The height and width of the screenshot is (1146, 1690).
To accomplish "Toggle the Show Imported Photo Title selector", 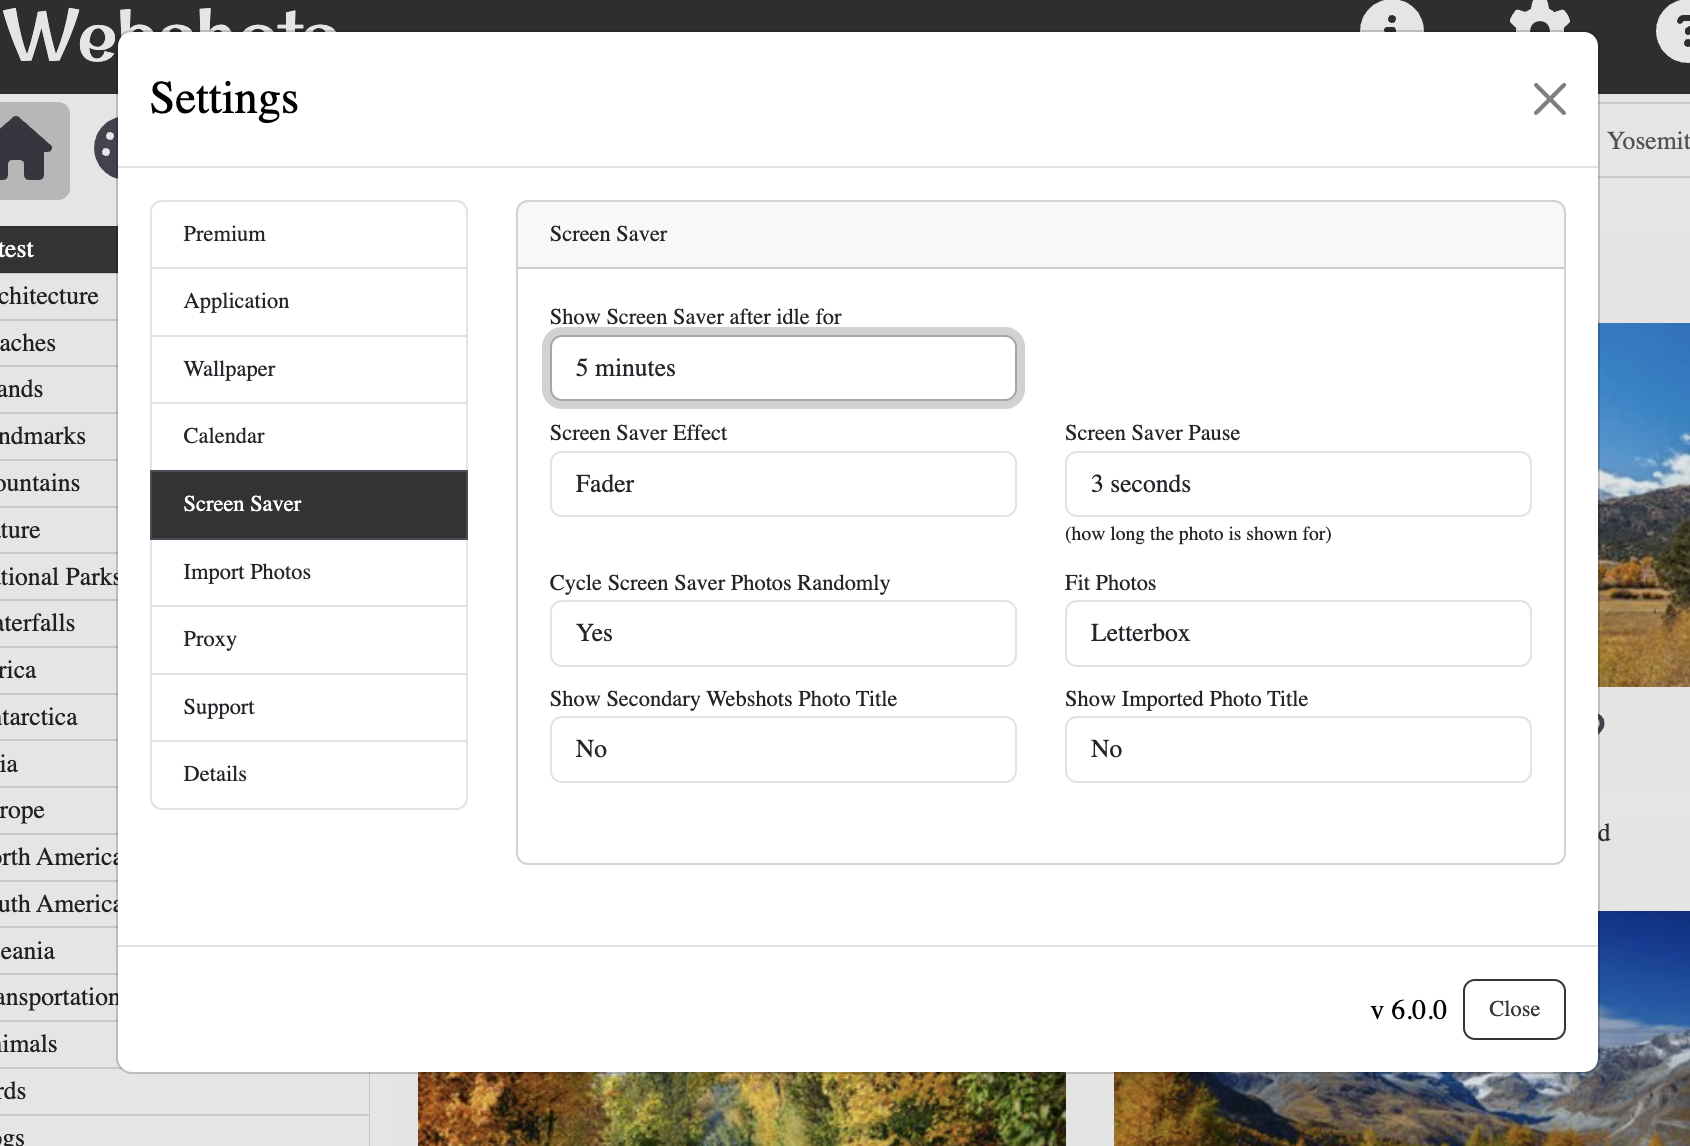I will (x=1297, y=749).
